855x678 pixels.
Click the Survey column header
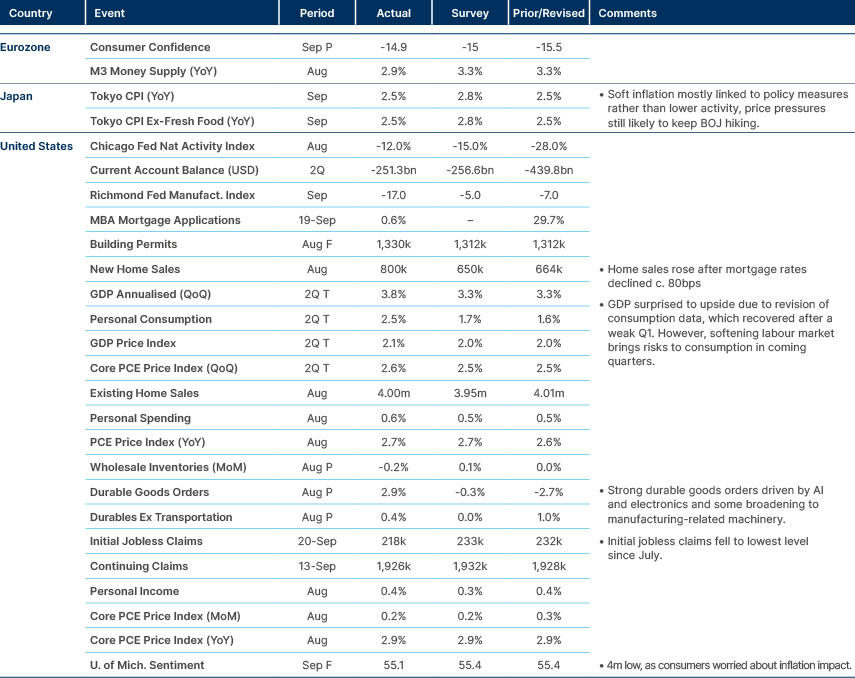point(470,13)
